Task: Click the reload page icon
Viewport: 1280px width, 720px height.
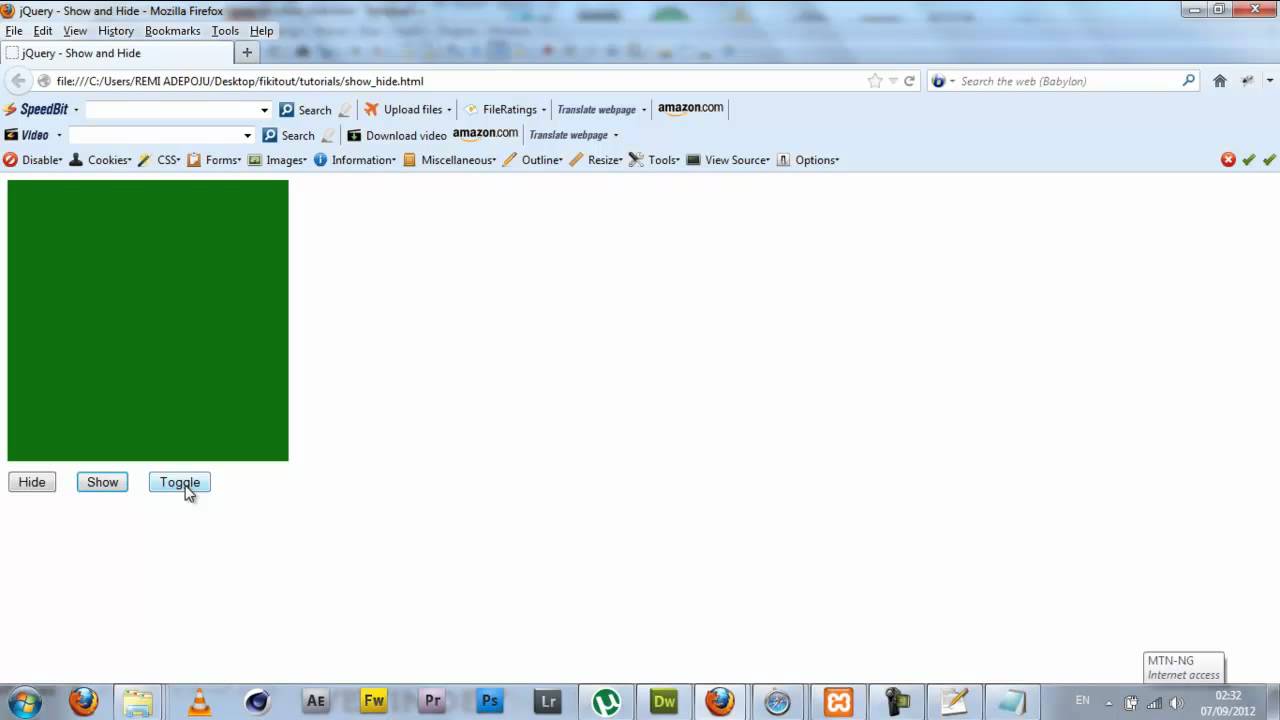Action: [909, 81]
